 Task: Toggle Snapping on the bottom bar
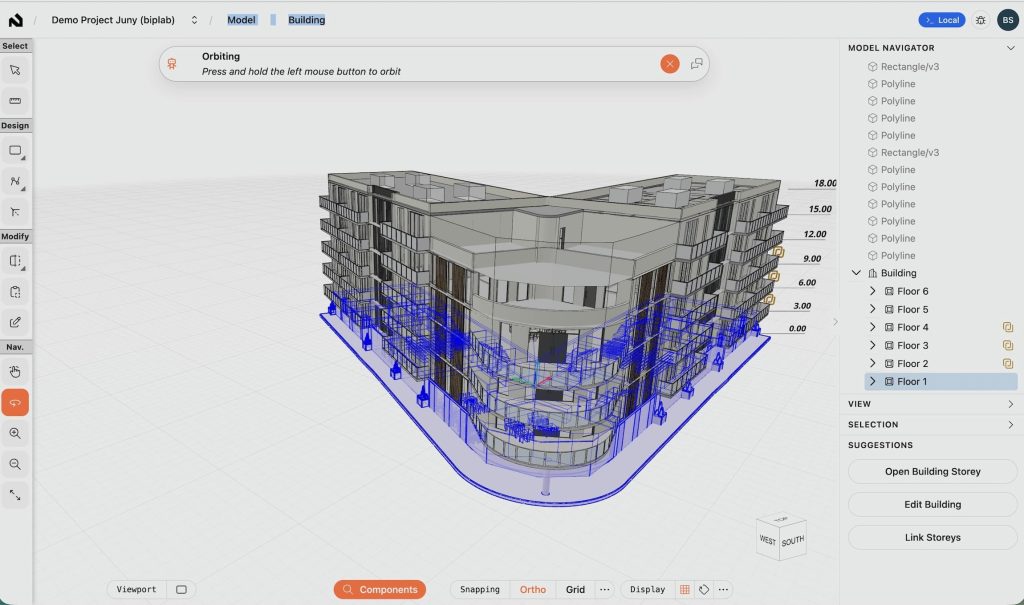[479, 589]
